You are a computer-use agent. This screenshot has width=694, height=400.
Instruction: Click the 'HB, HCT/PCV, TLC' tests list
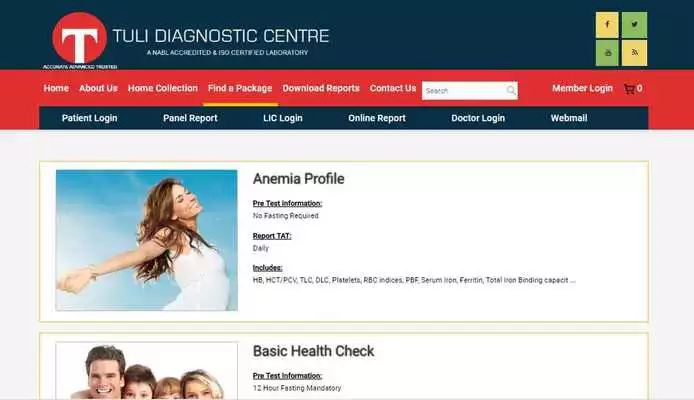pos(414,280)
